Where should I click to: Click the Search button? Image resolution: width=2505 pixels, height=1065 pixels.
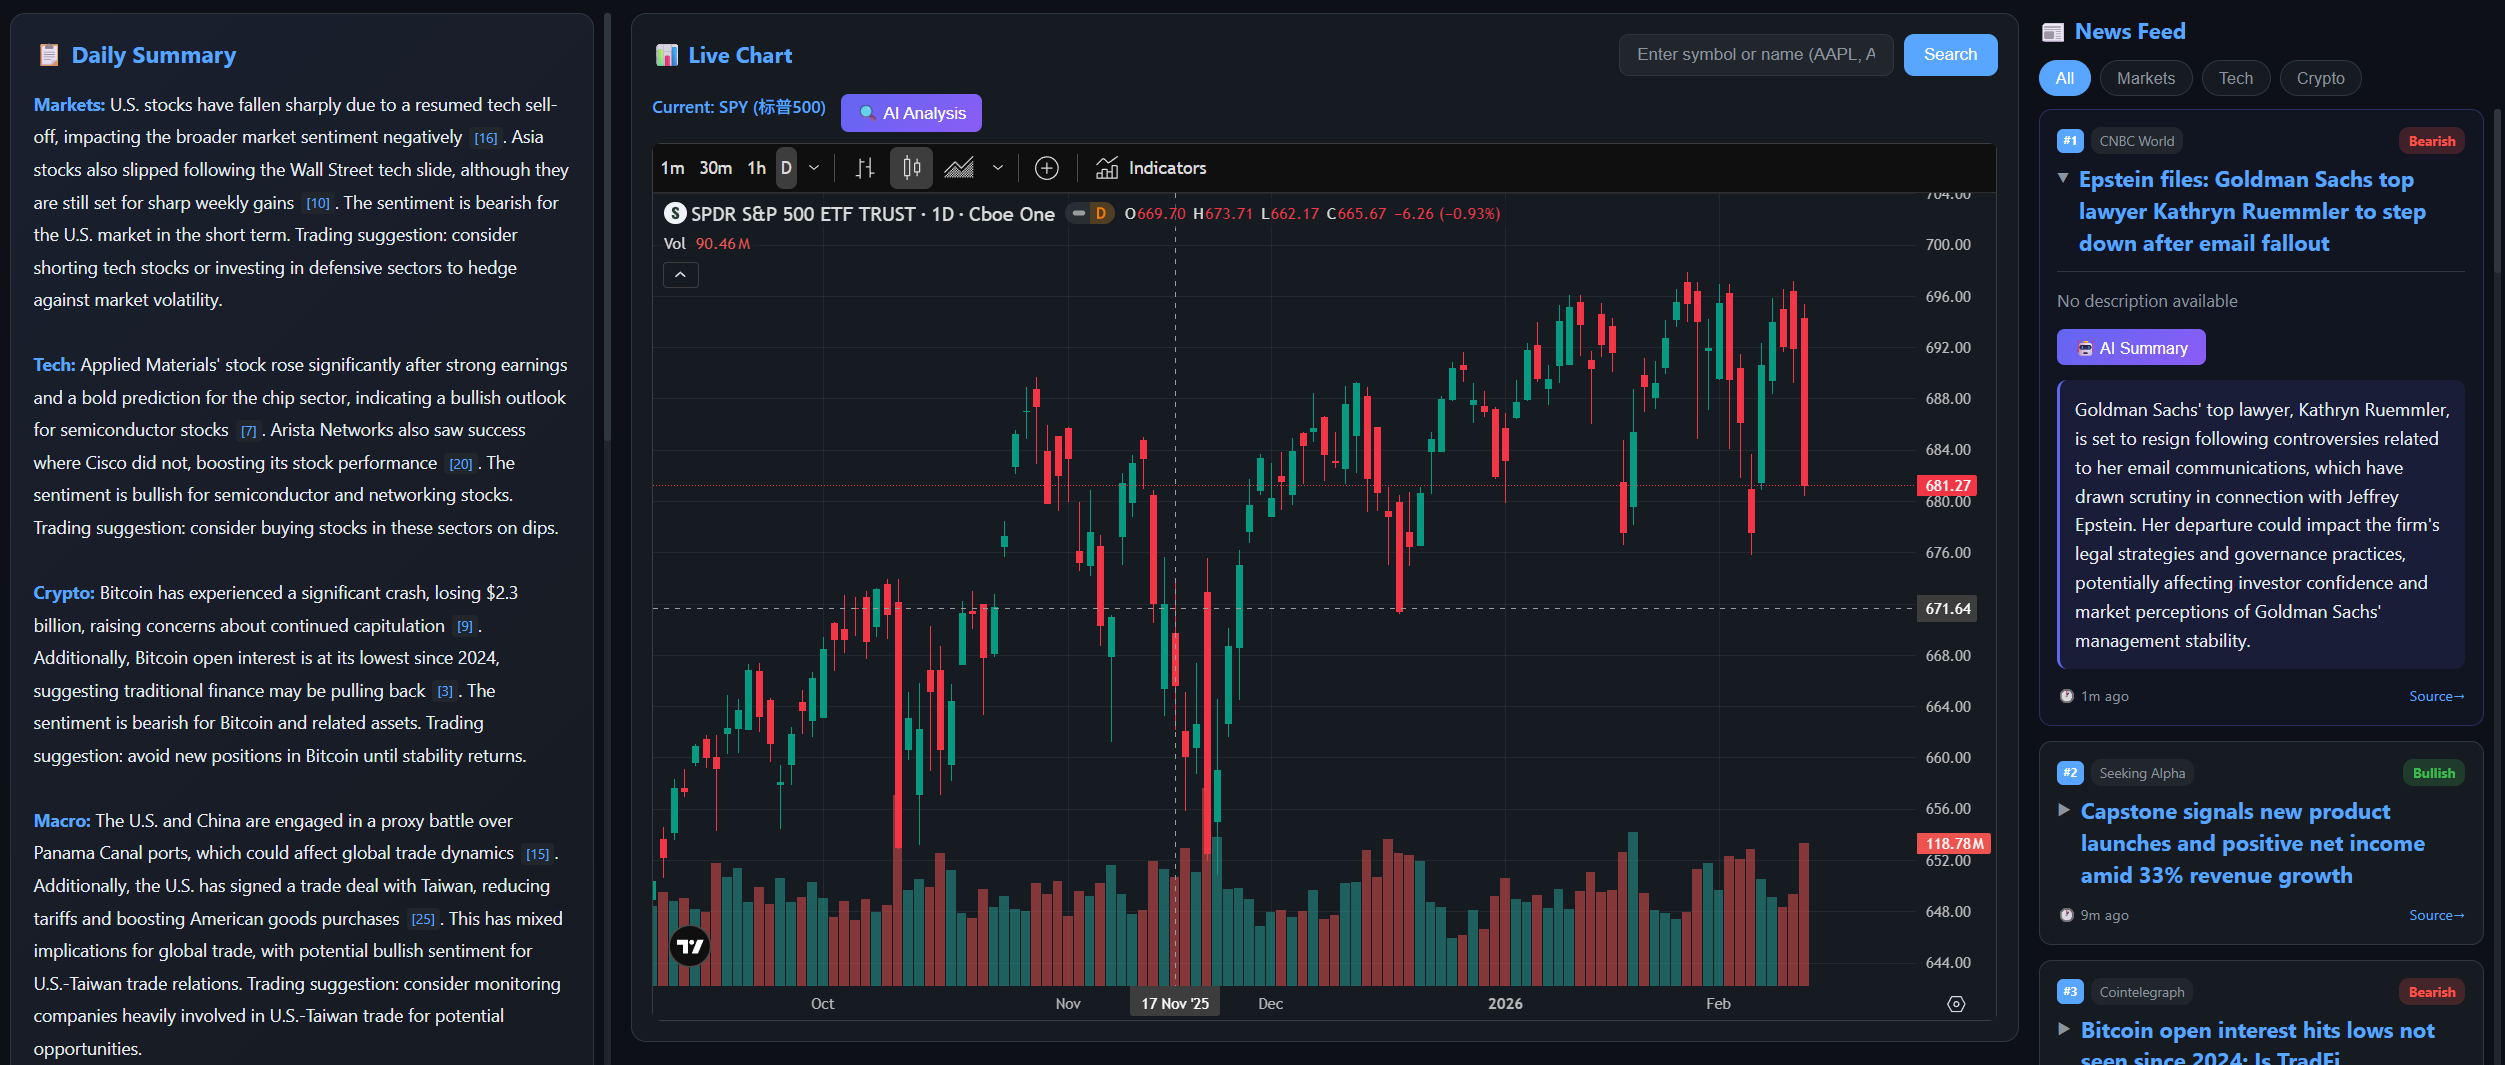pyautogui.click(x=1949, y=54)
